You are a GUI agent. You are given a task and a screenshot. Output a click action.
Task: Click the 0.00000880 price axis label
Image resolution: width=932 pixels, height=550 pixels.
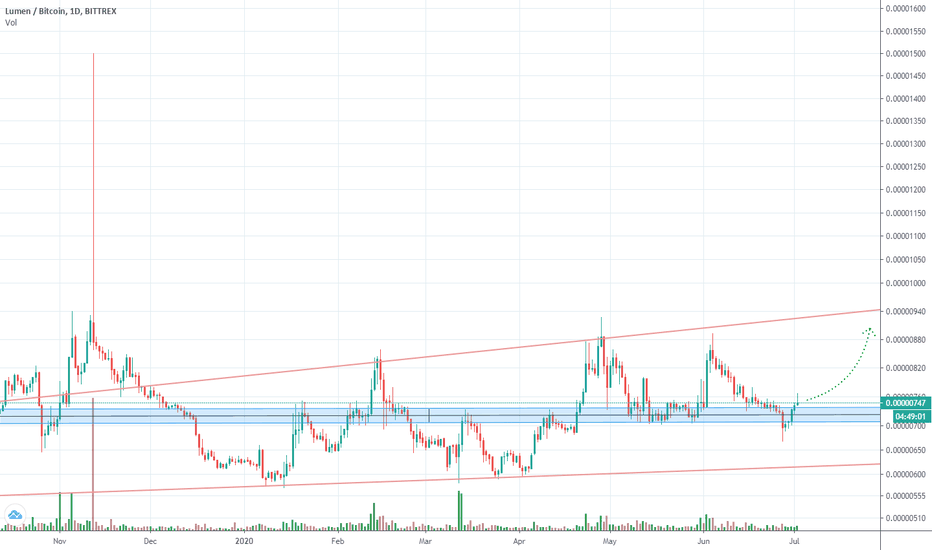905,340
